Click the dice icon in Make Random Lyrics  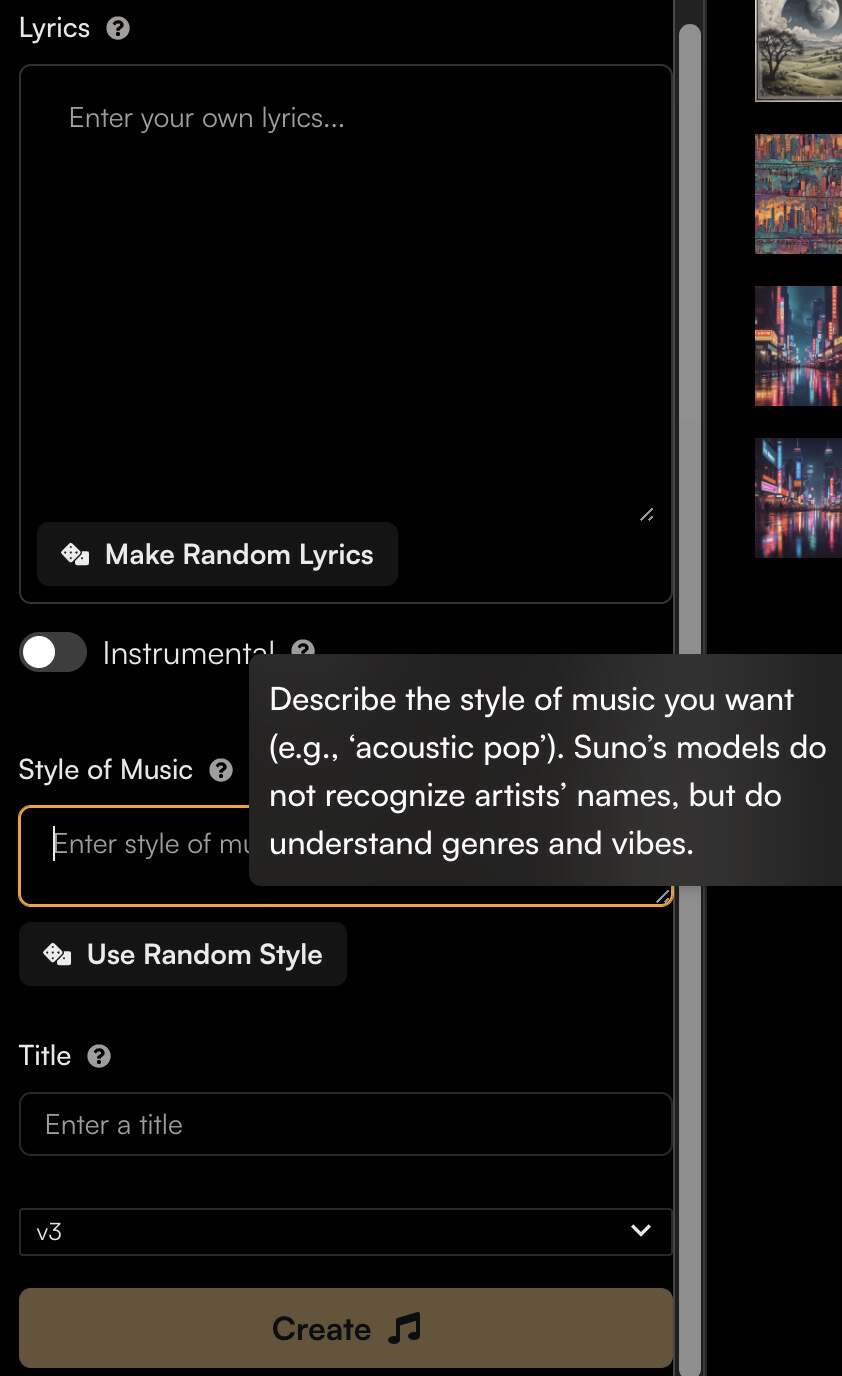(x=75, y=554)
